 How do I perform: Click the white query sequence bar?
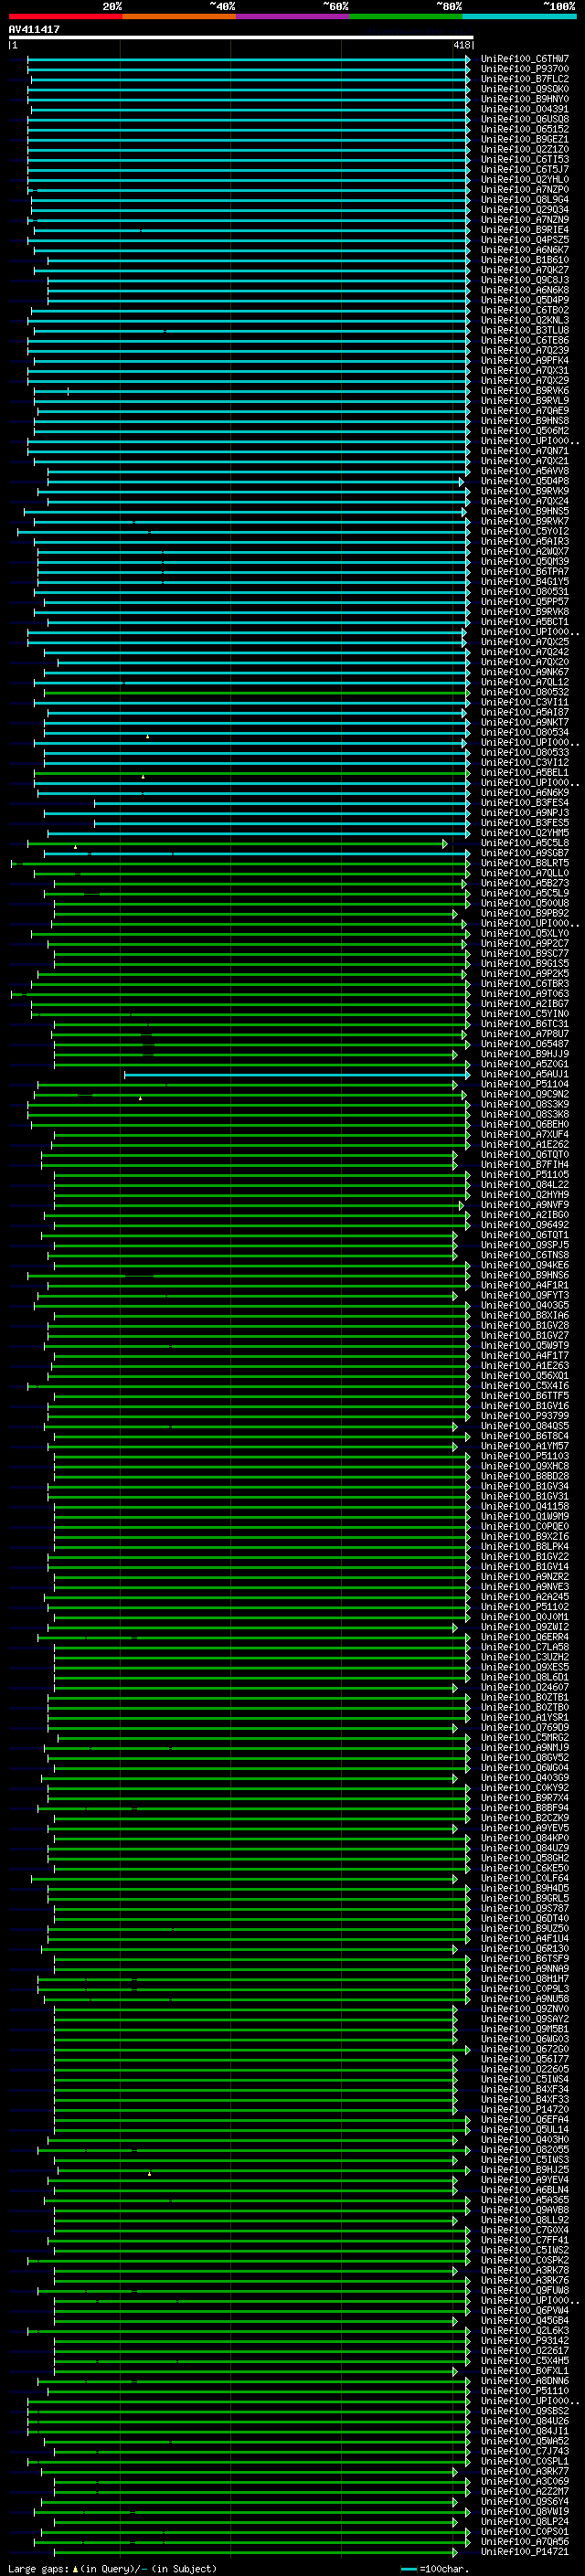point(241,38)
